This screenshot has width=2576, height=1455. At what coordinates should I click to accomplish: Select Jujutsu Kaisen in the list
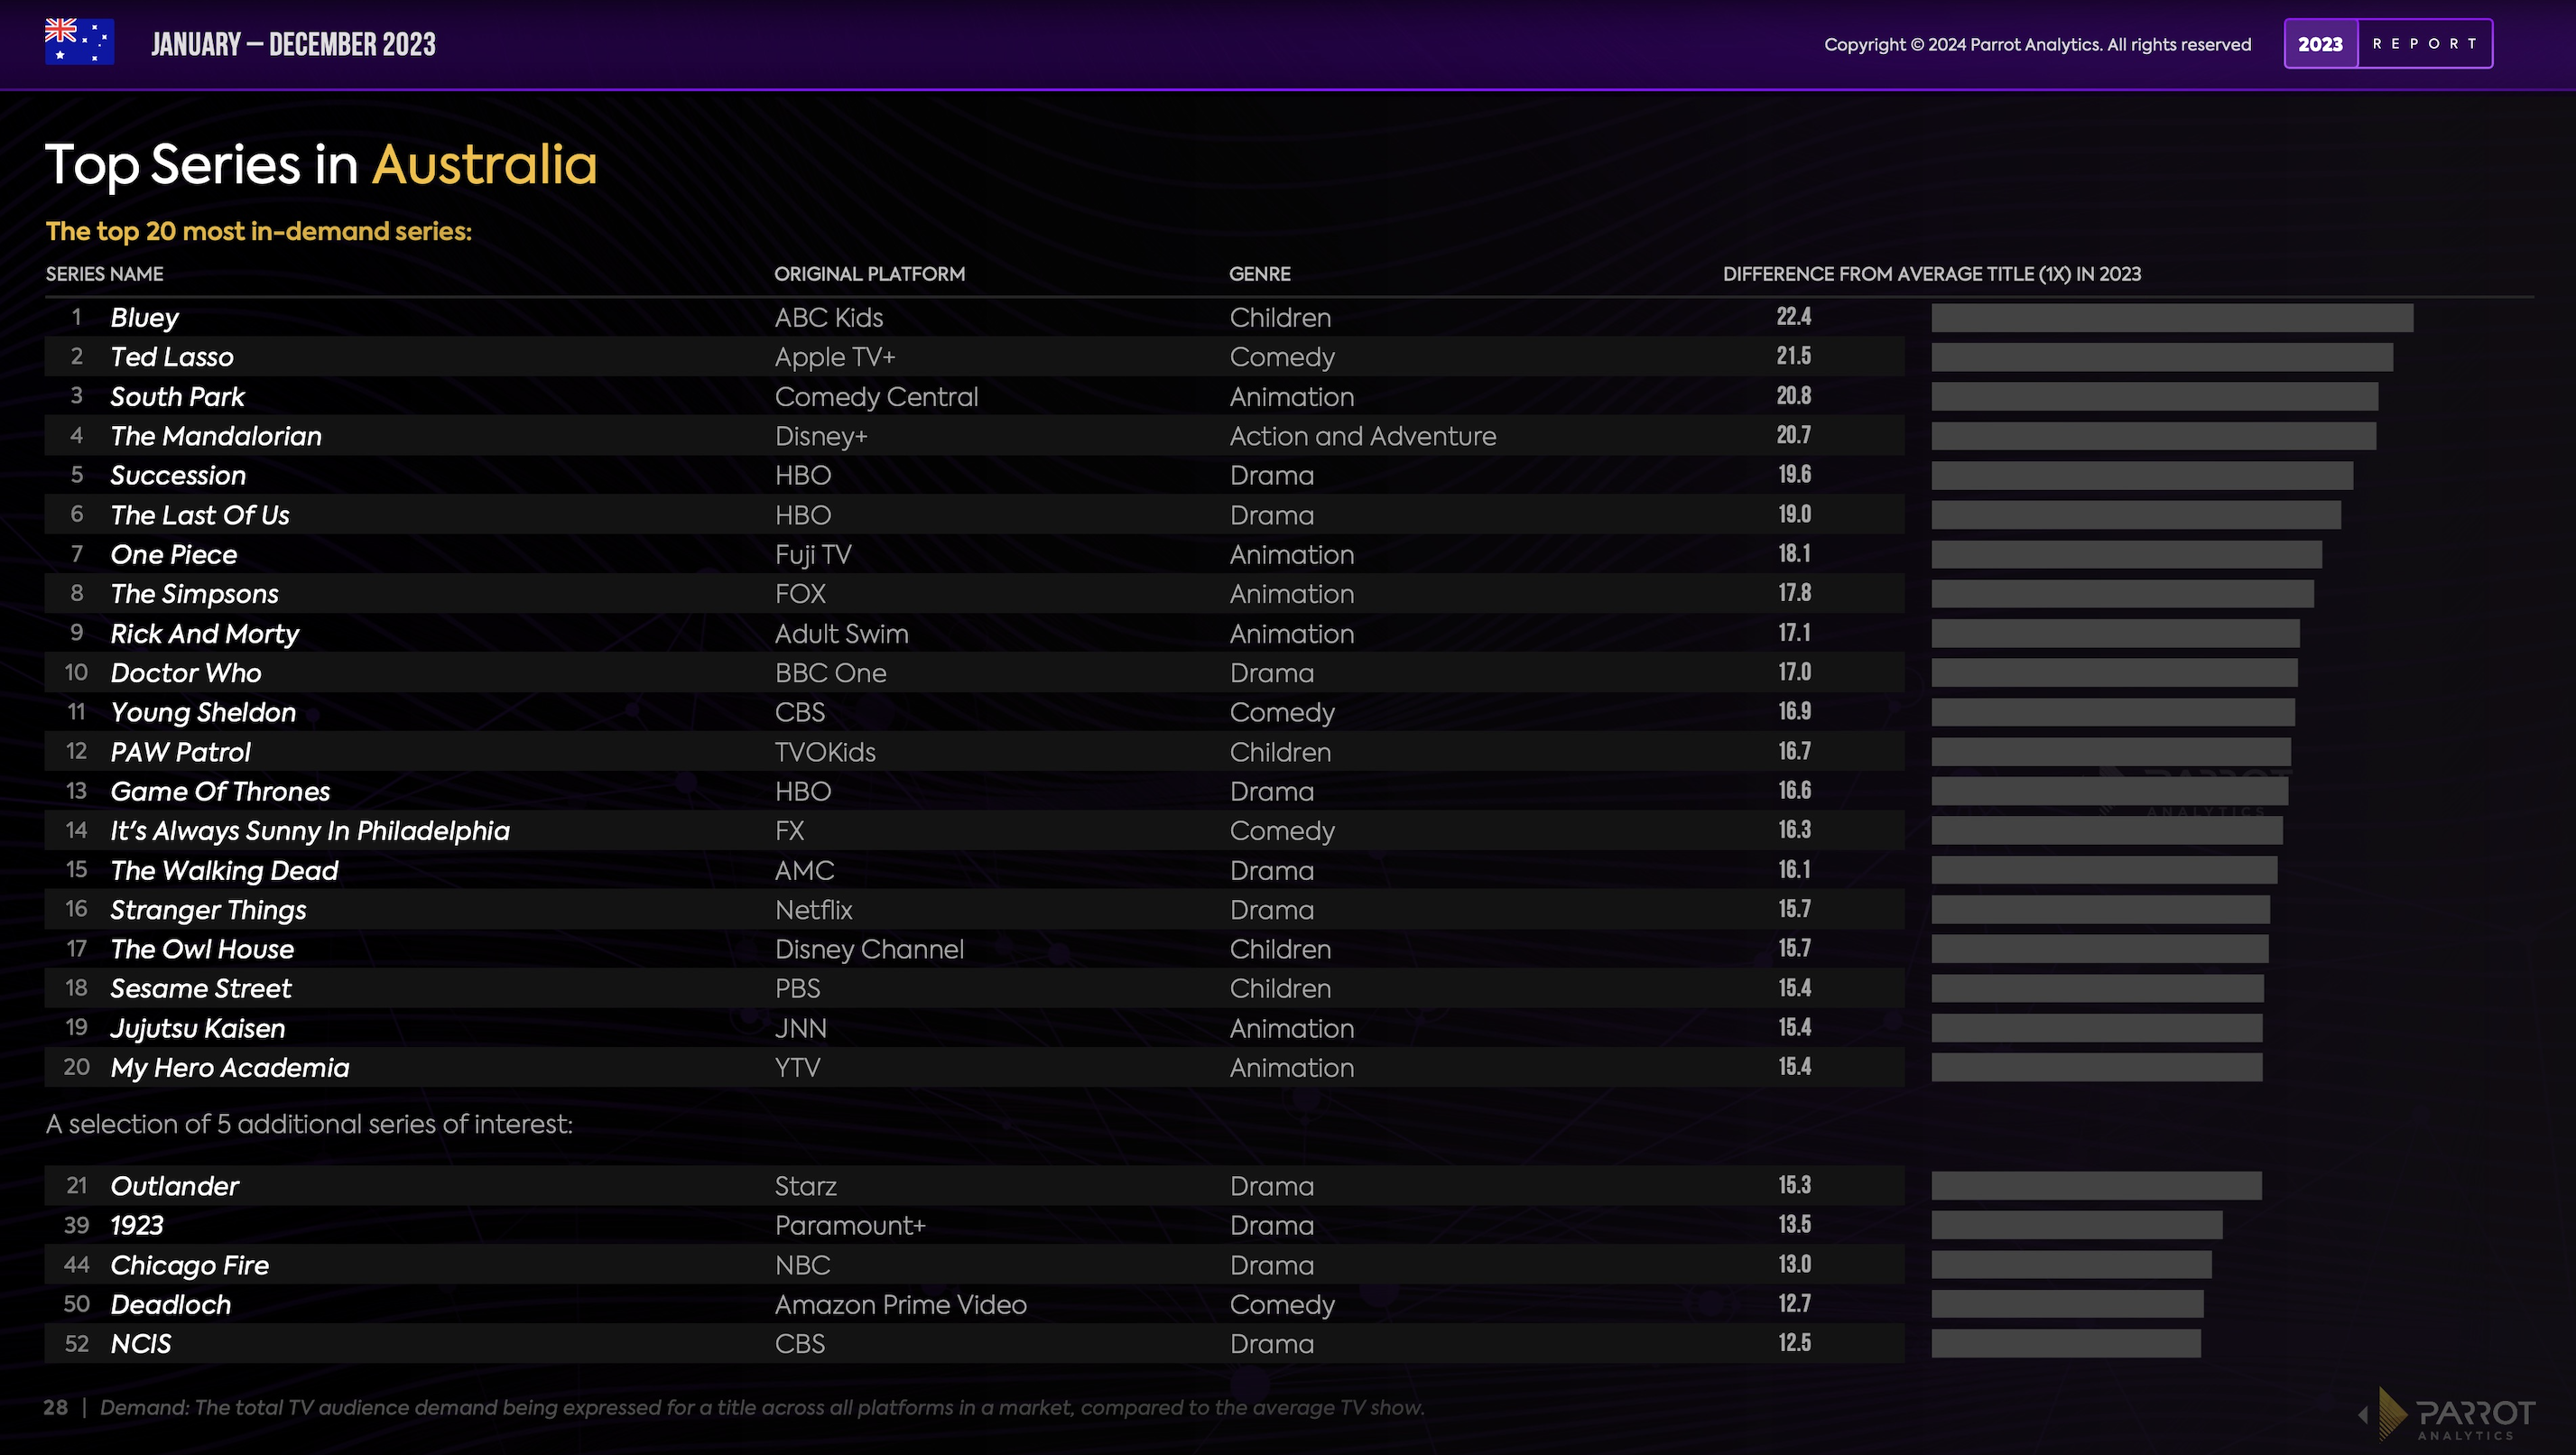click(197, 1028)
